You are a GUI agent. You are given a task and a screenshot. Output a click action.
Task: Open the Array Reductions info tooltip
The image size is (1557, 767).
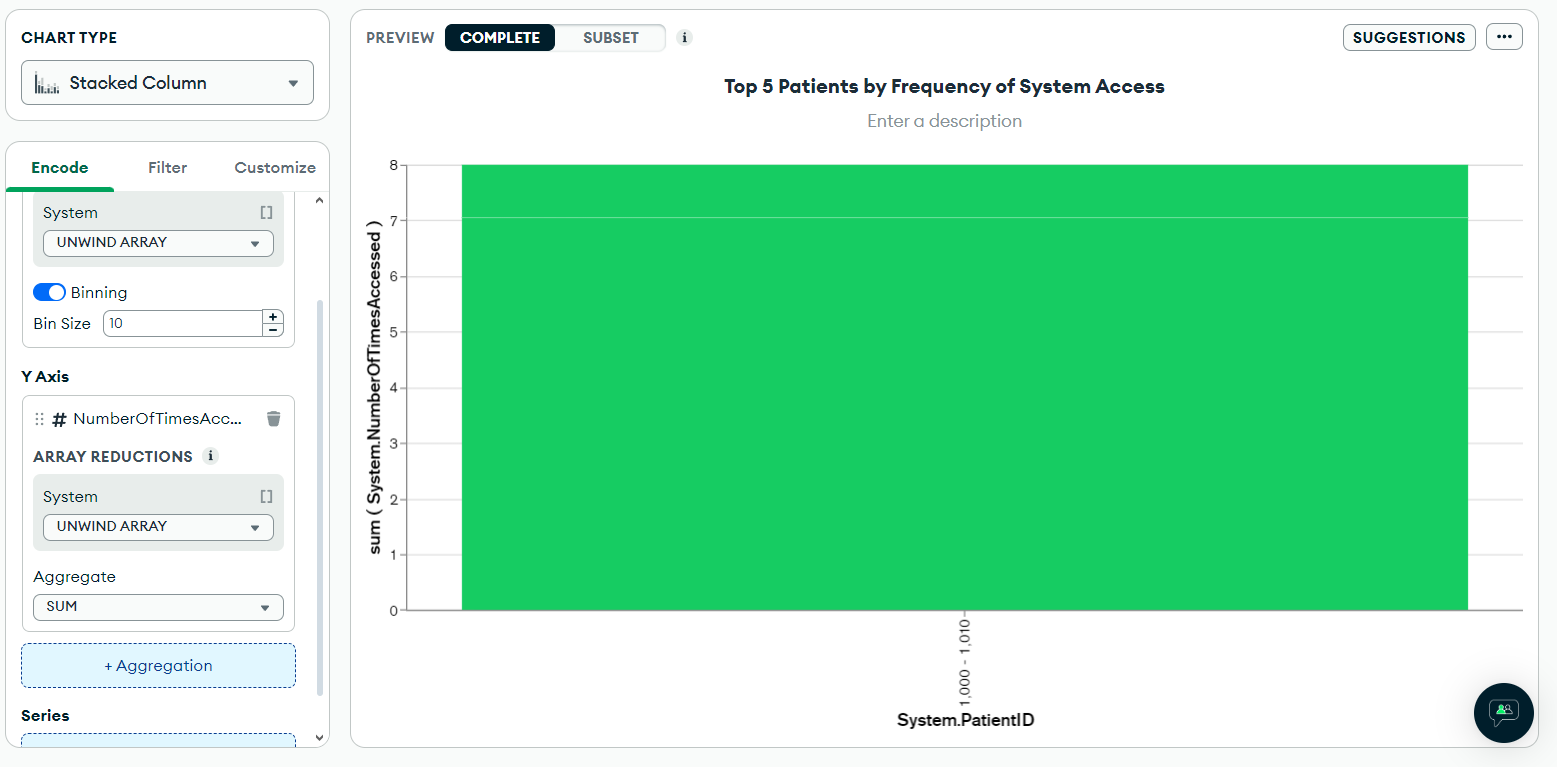(211, 456)
